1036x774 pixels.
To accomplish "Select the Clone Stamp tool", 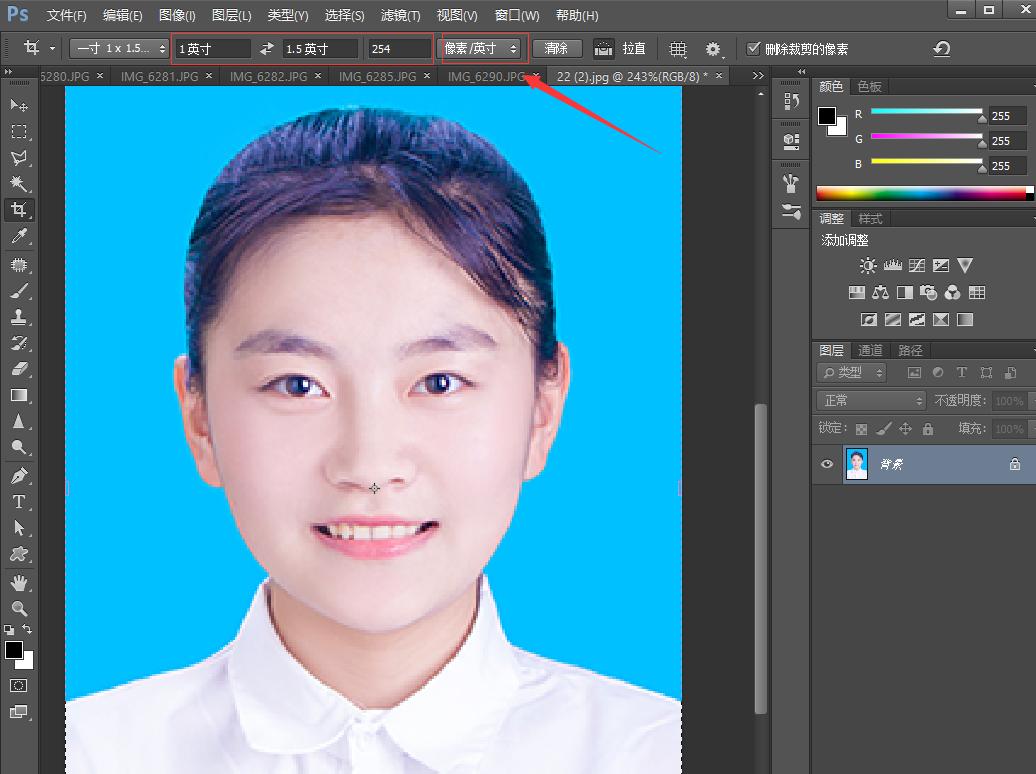I will point(20,316).
